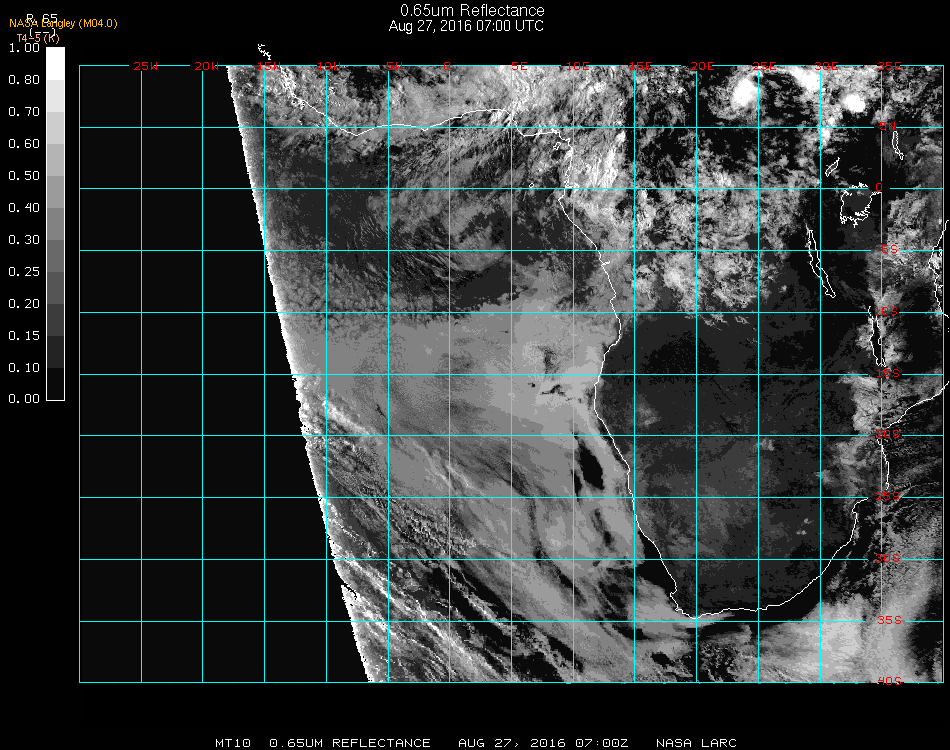This screenshot has height=750, width=950.
Task: Click the "AUG 27, 2016 07:00Z" footer timestamp
Action: pyautogui.click(x=543, y=743)
